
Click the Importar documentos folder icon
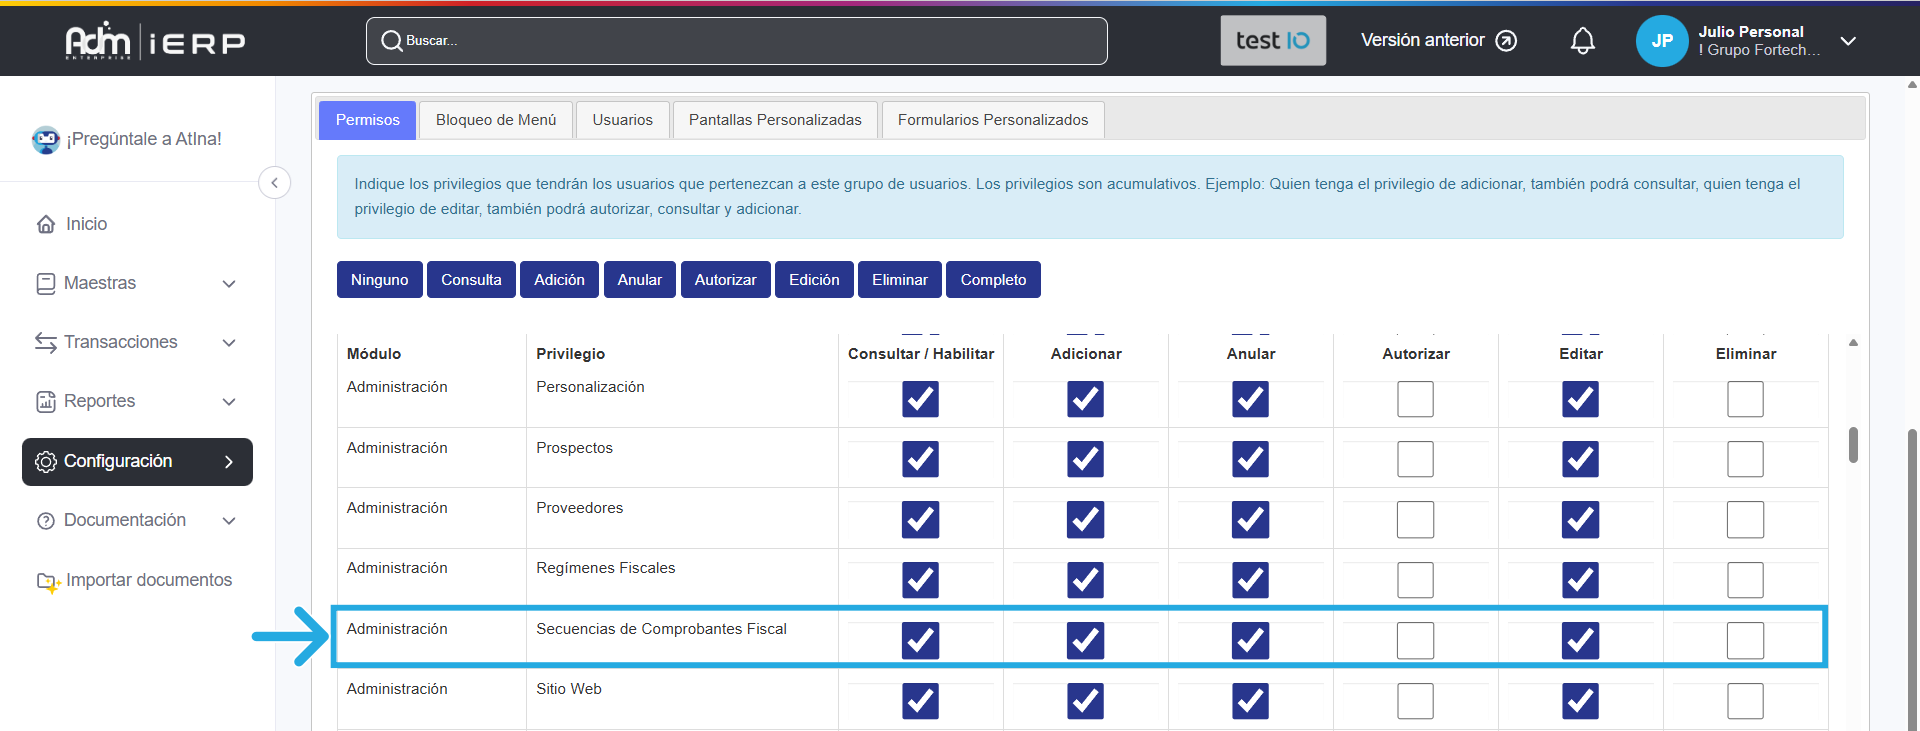point(47,581)
